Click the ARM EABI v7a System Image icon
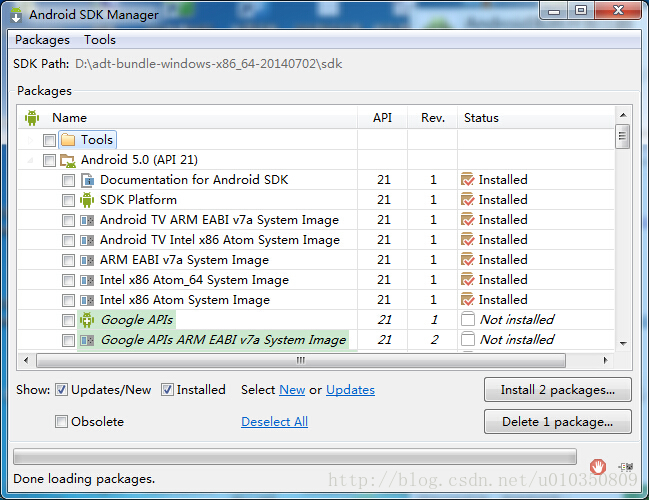The height and width of the screenshot is (500, 649). [x=87, y=260]
